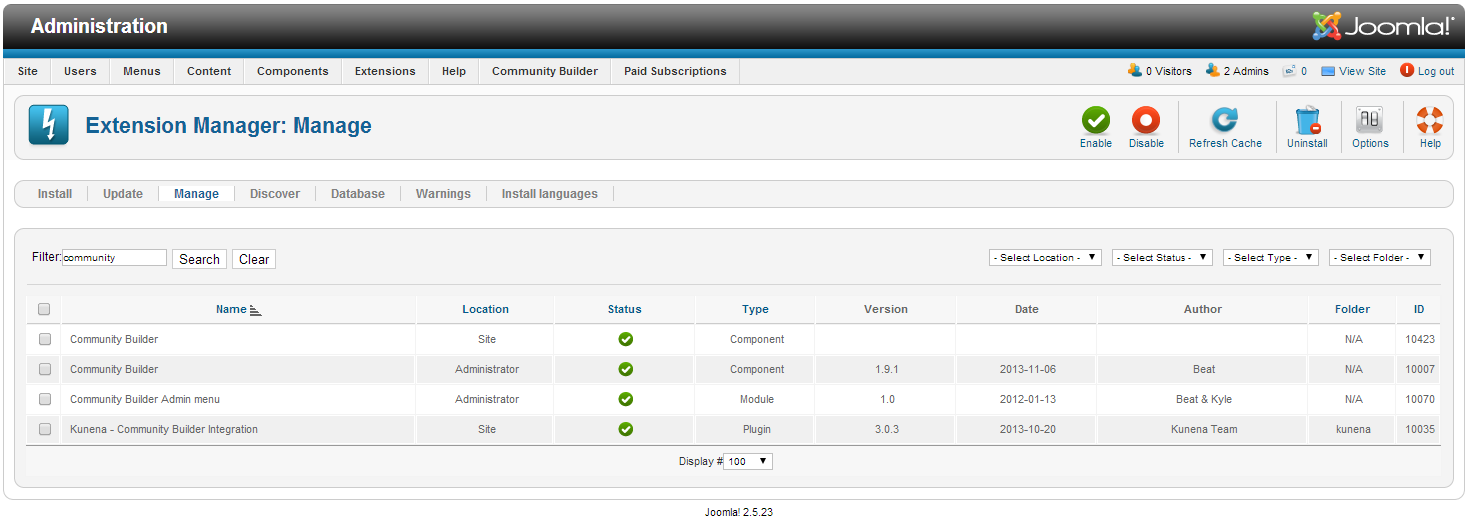Image resolution: width=1474 pixels, height=522 pixels.
Task: Sort by ID column header
Action: 1419,310
